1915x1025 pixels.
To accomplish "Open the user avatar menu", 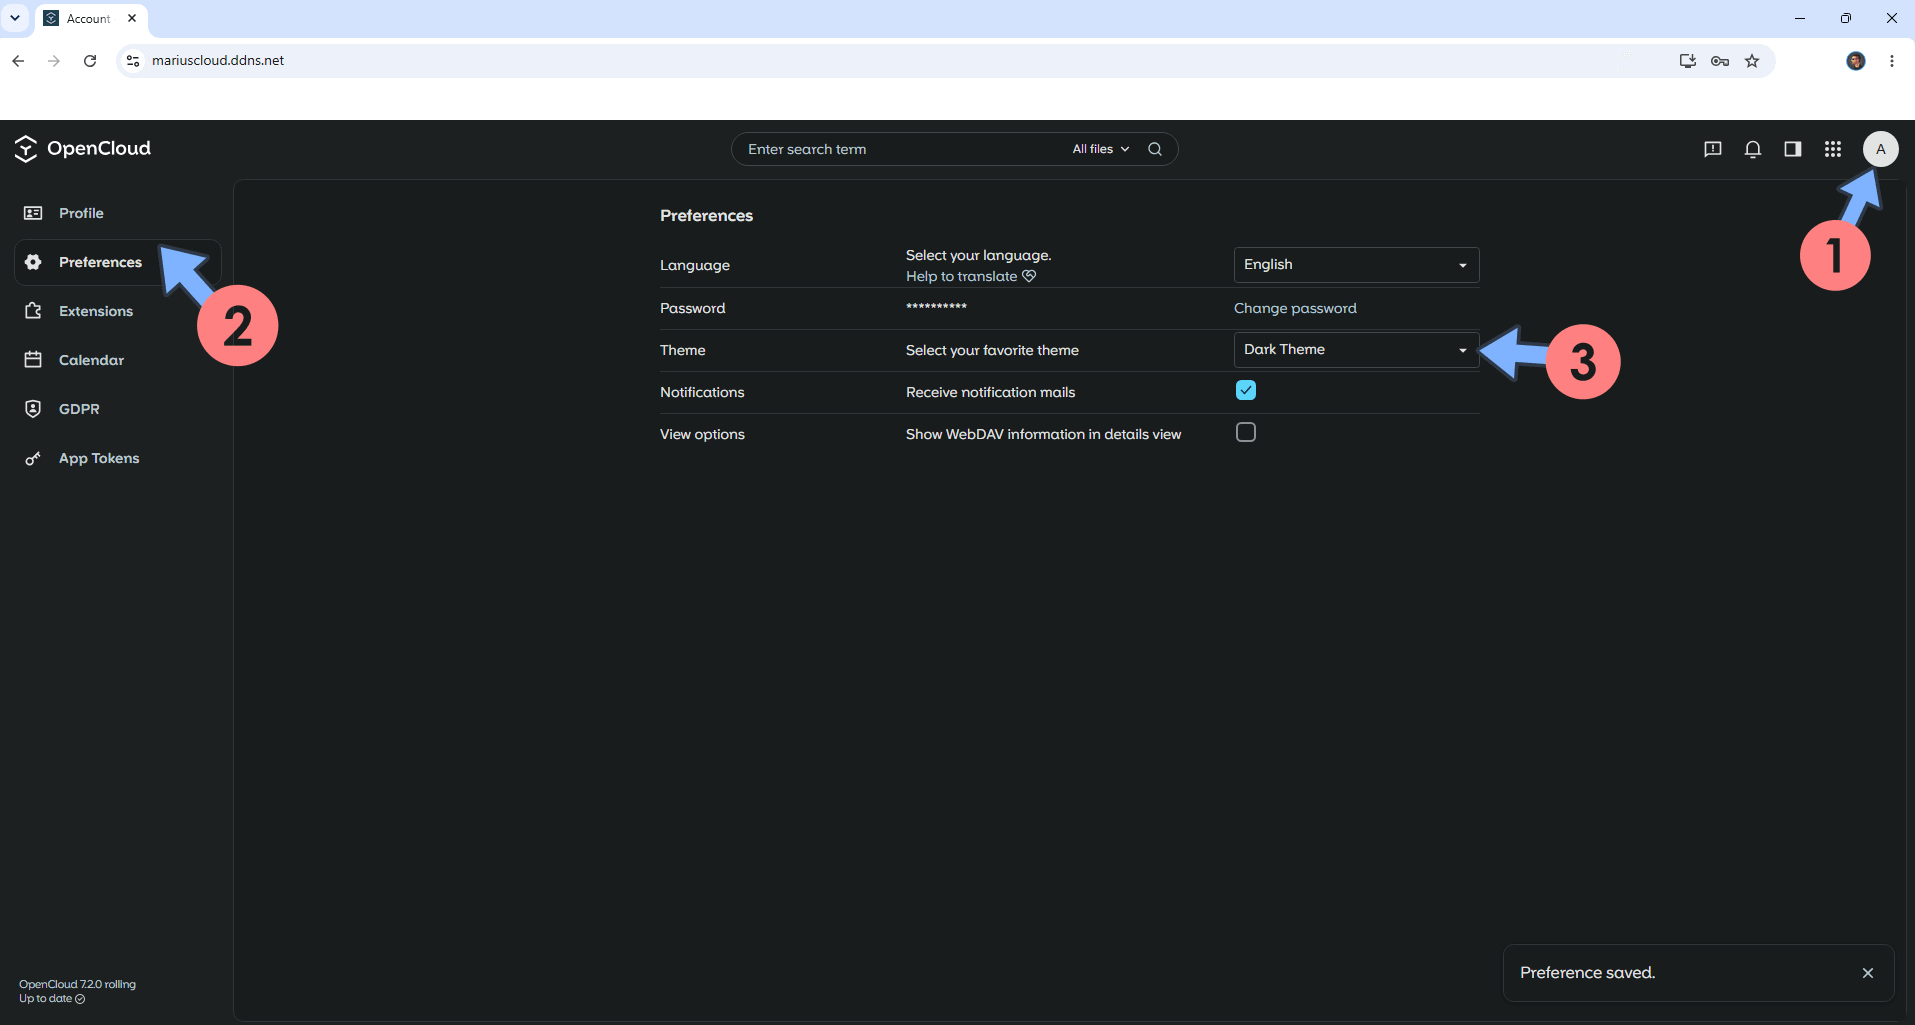I will pos(1880,149).
